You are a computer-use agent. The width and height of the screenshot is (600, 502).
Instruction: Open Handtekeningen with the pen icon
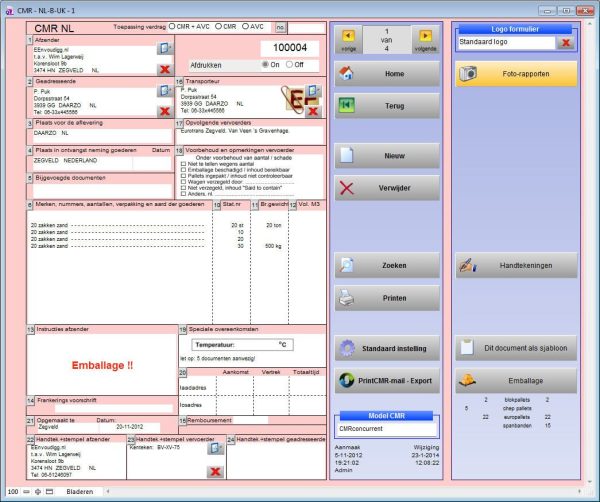click(x=516, y=265)
